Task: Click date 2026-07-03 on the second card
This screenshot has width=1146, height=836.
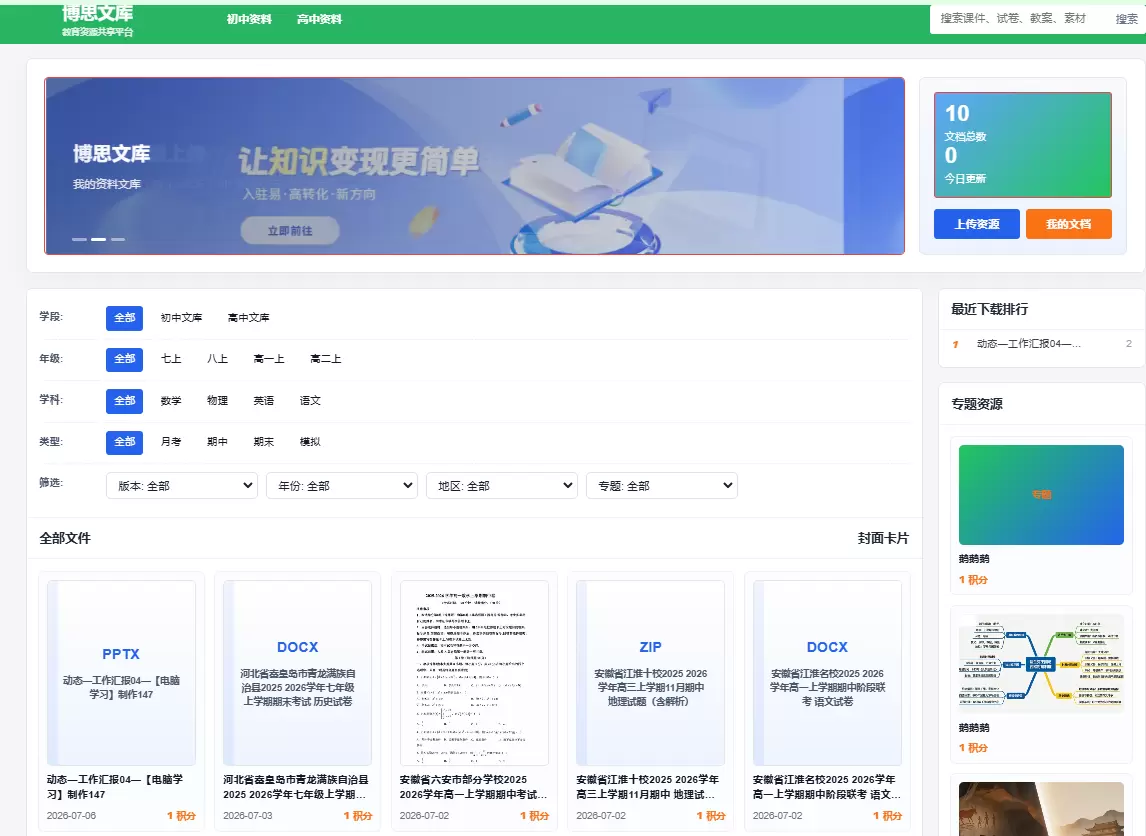Action: 248,816
